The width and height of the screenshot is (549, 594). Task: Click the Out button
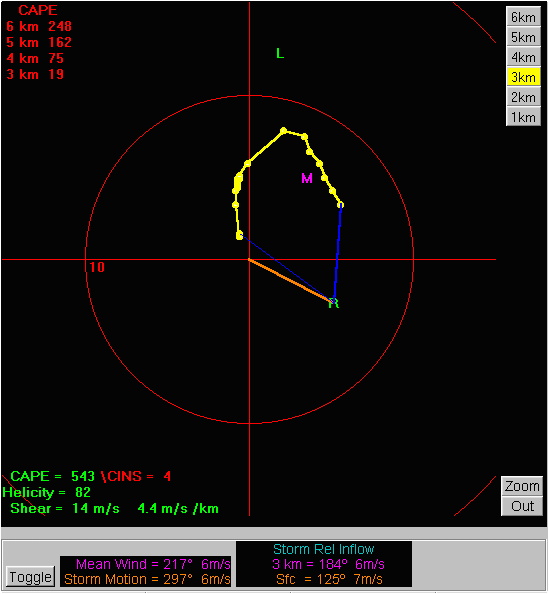click(x=522, y=506)
